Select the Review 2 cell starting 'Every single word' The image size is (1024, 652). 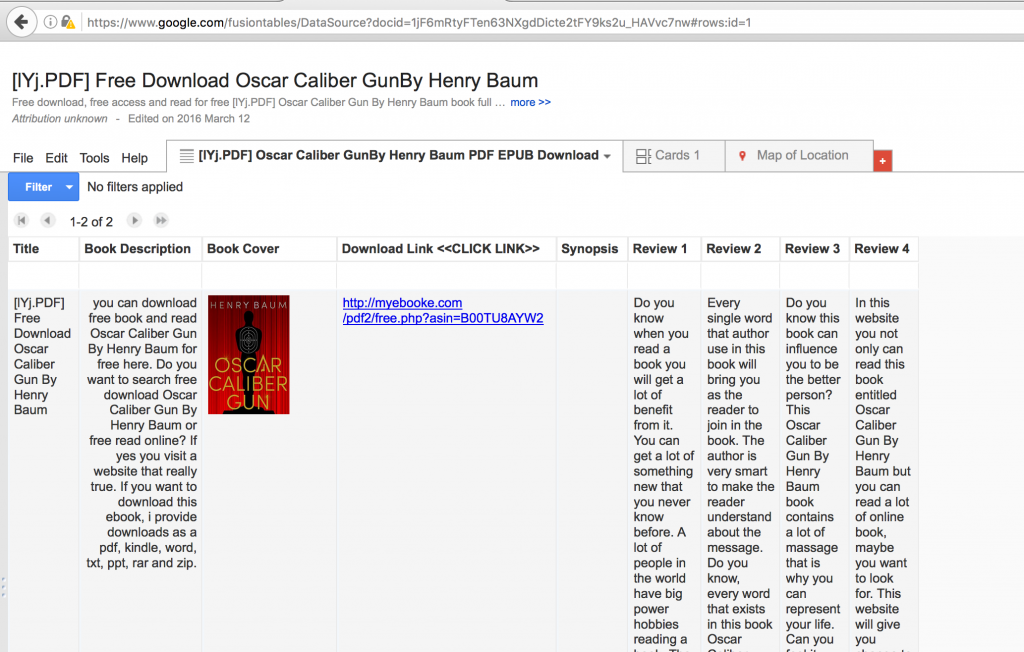tap(740, 470)
